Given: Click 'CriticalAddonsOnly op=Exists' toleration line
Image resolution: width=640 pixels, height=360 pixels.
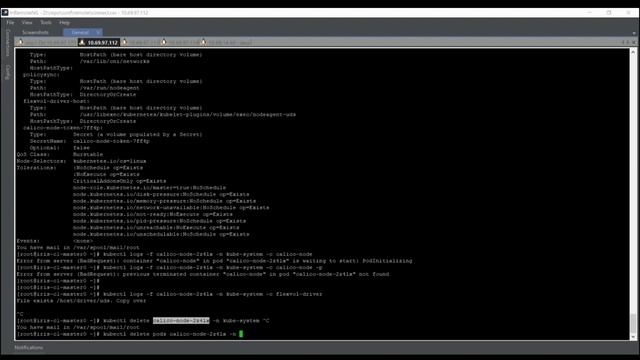Looking at the screenshot, I should (120, 181).
